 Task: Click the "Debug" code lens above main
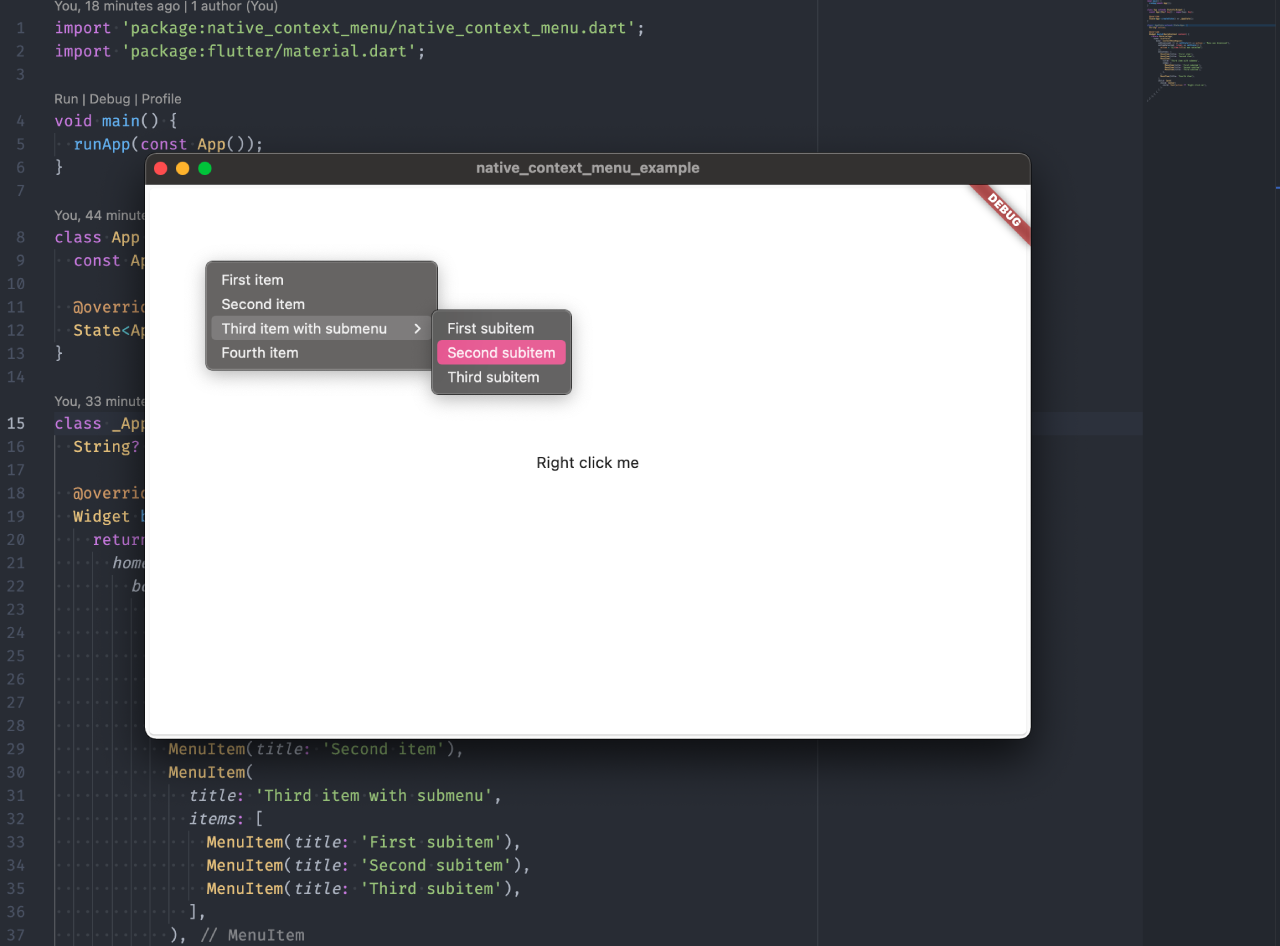110,99
